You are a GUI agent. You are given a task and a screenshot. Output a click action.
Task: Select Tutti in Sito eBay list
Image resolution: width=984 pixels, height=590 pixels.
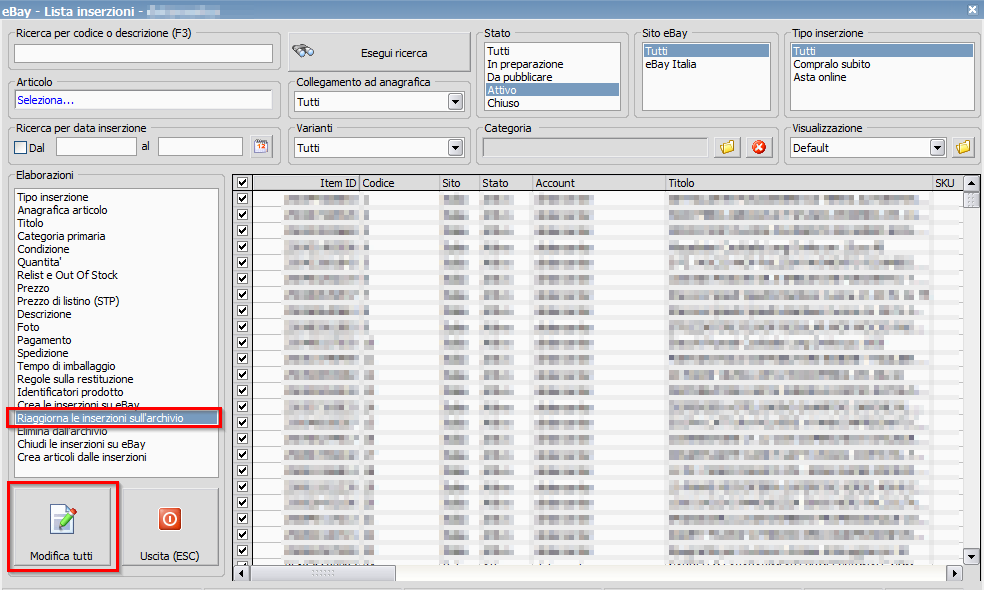(x=706, y=51)
